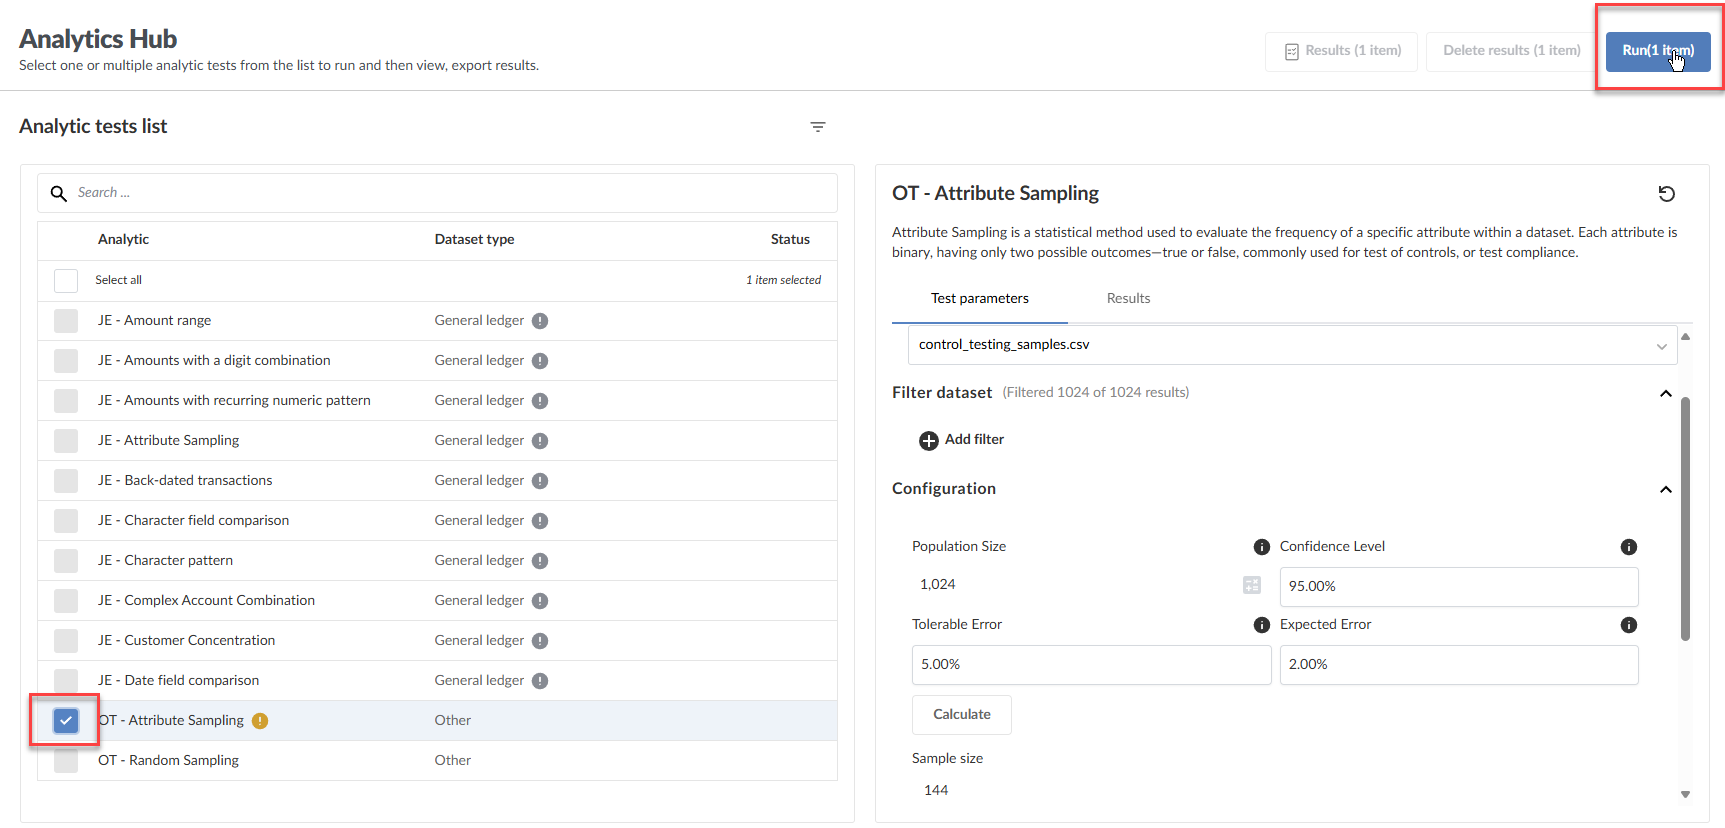
Task: Click the scrollbar down arrow in parameters panel
Action: (1685, 795)
